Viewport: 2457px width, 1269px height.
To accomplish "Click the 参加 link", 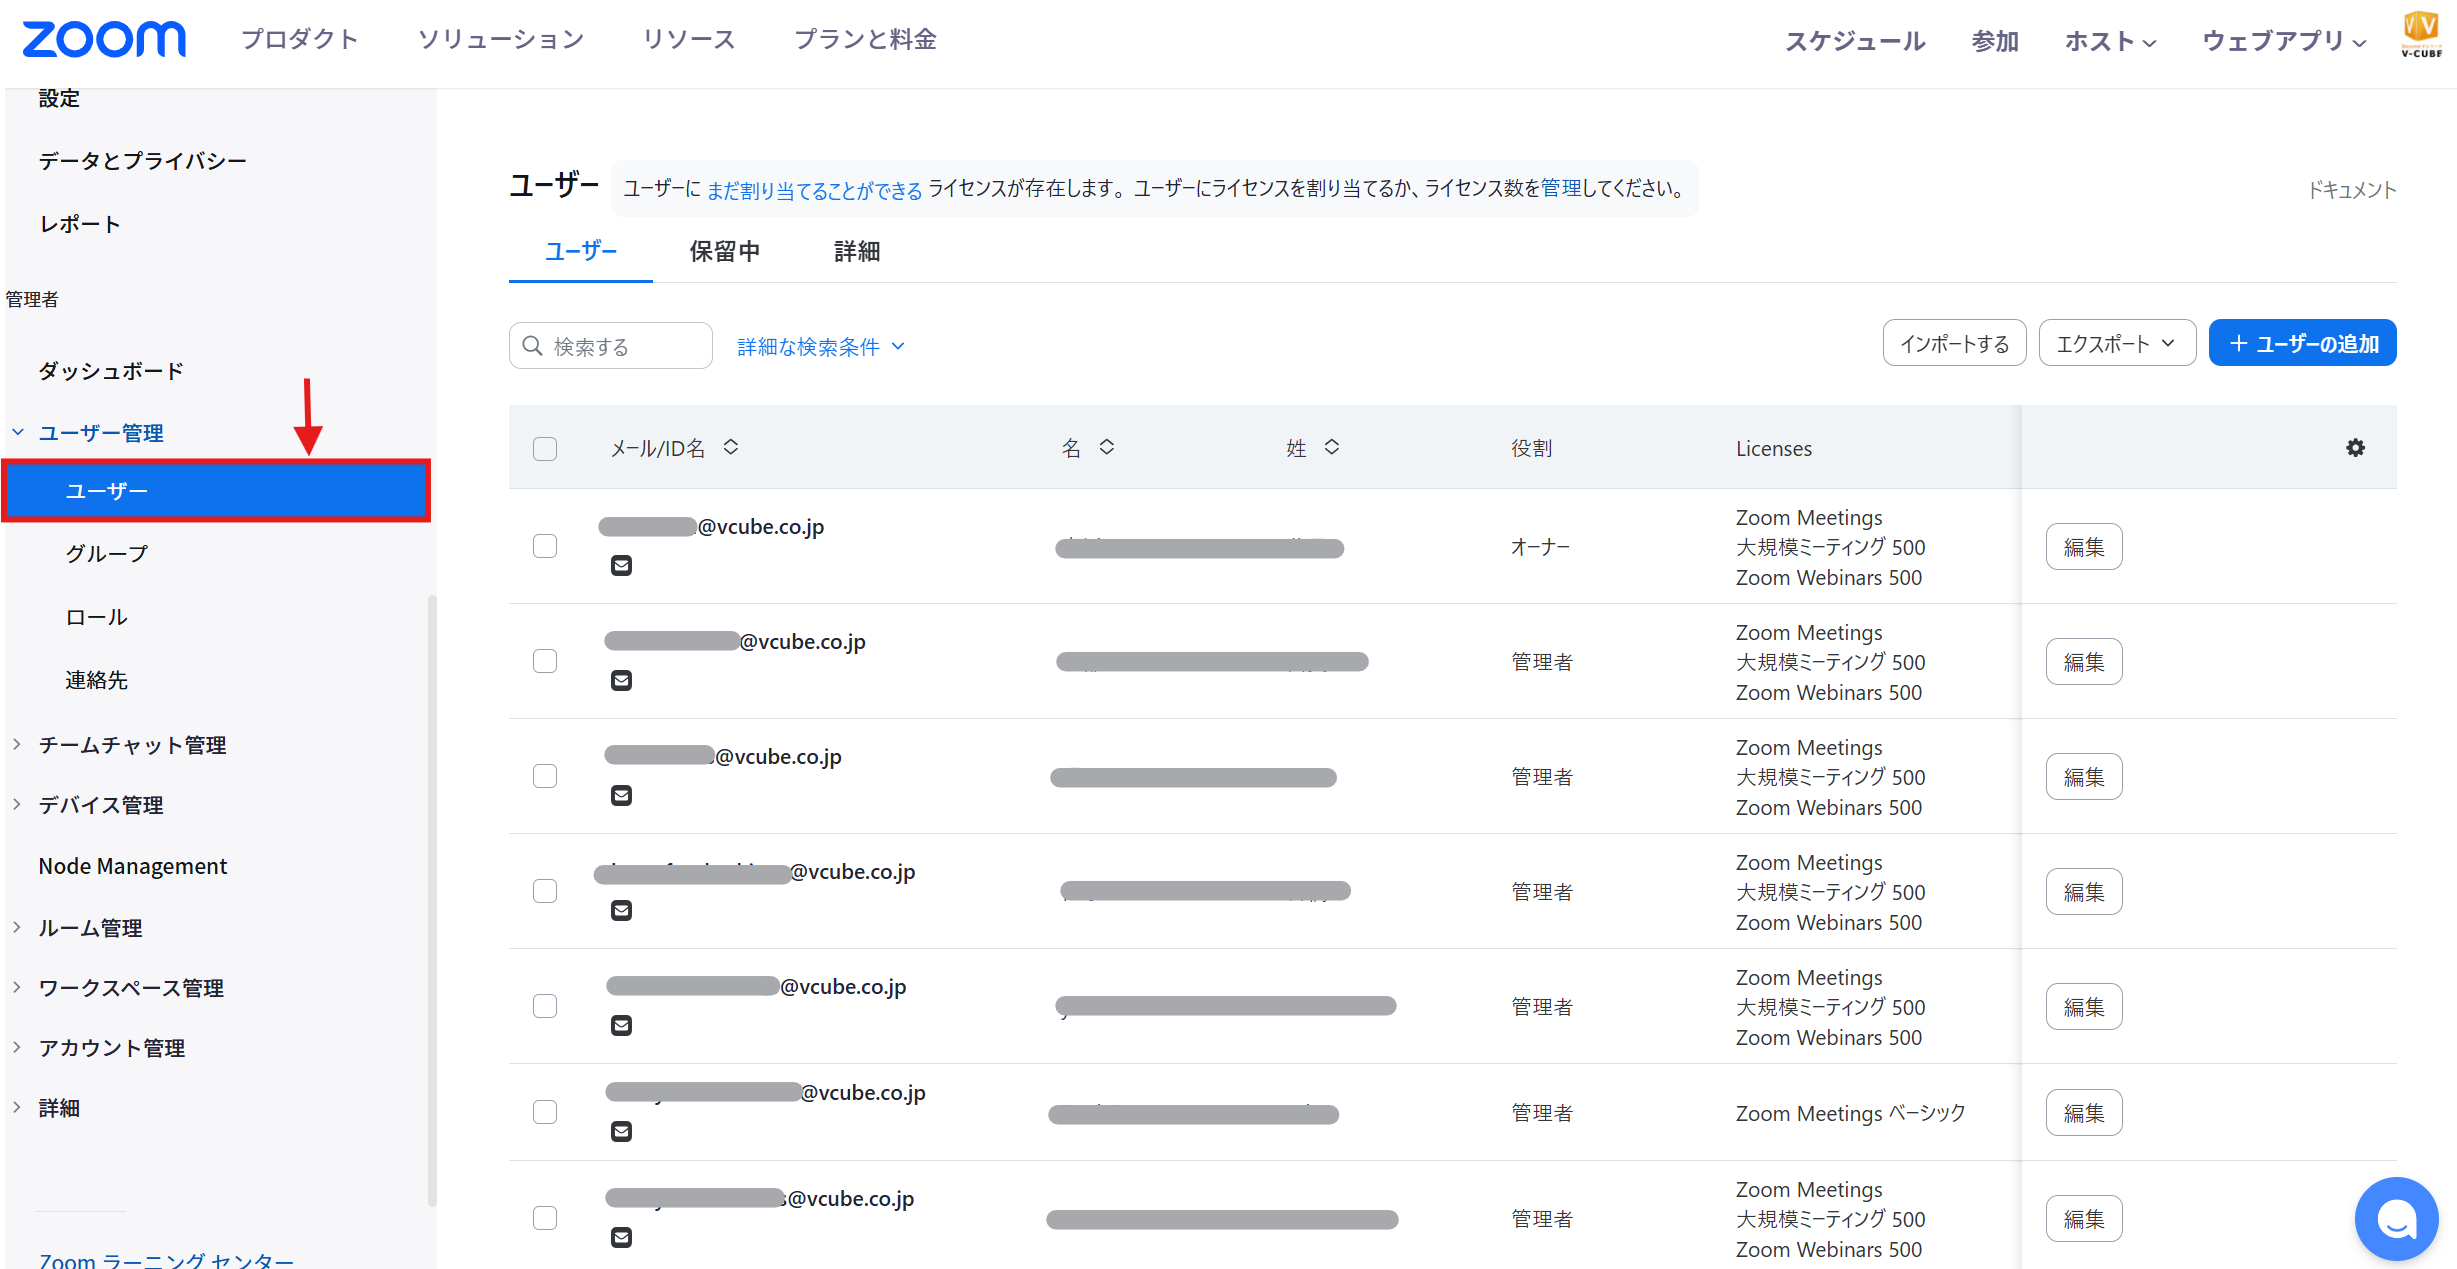I will tap(1995, 41).
